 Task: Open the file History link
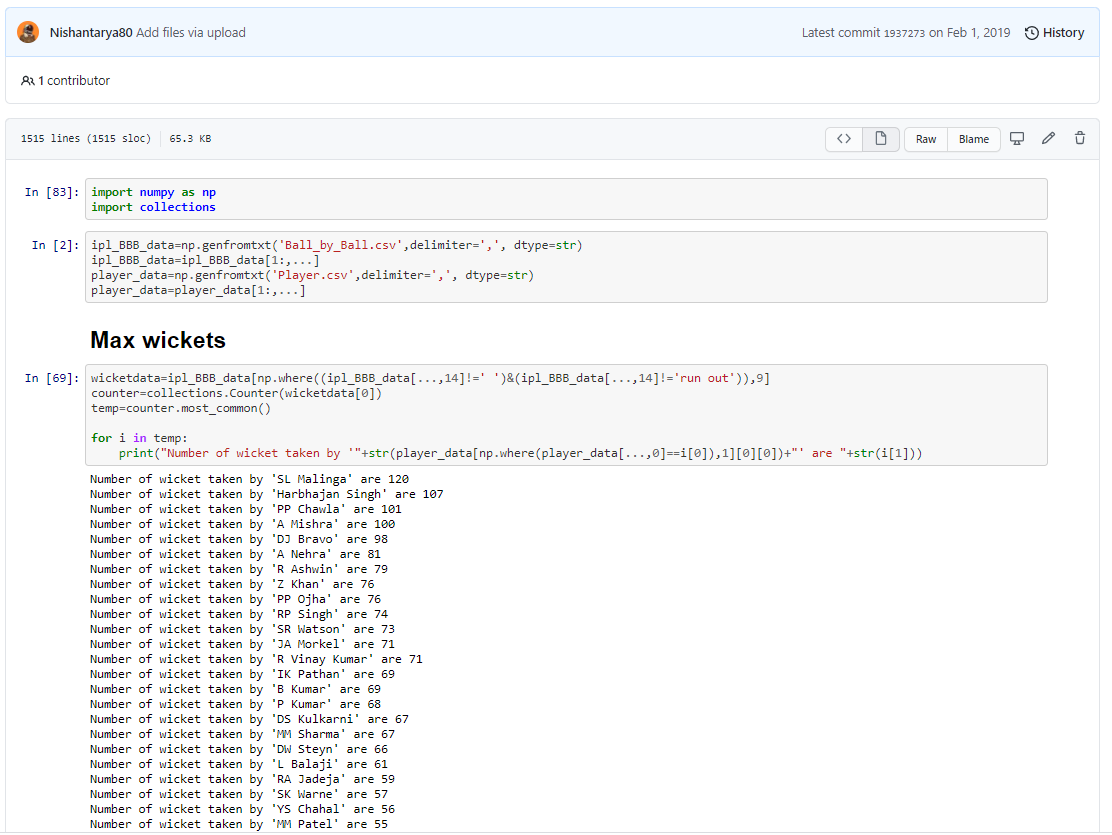pos(1055,33)
